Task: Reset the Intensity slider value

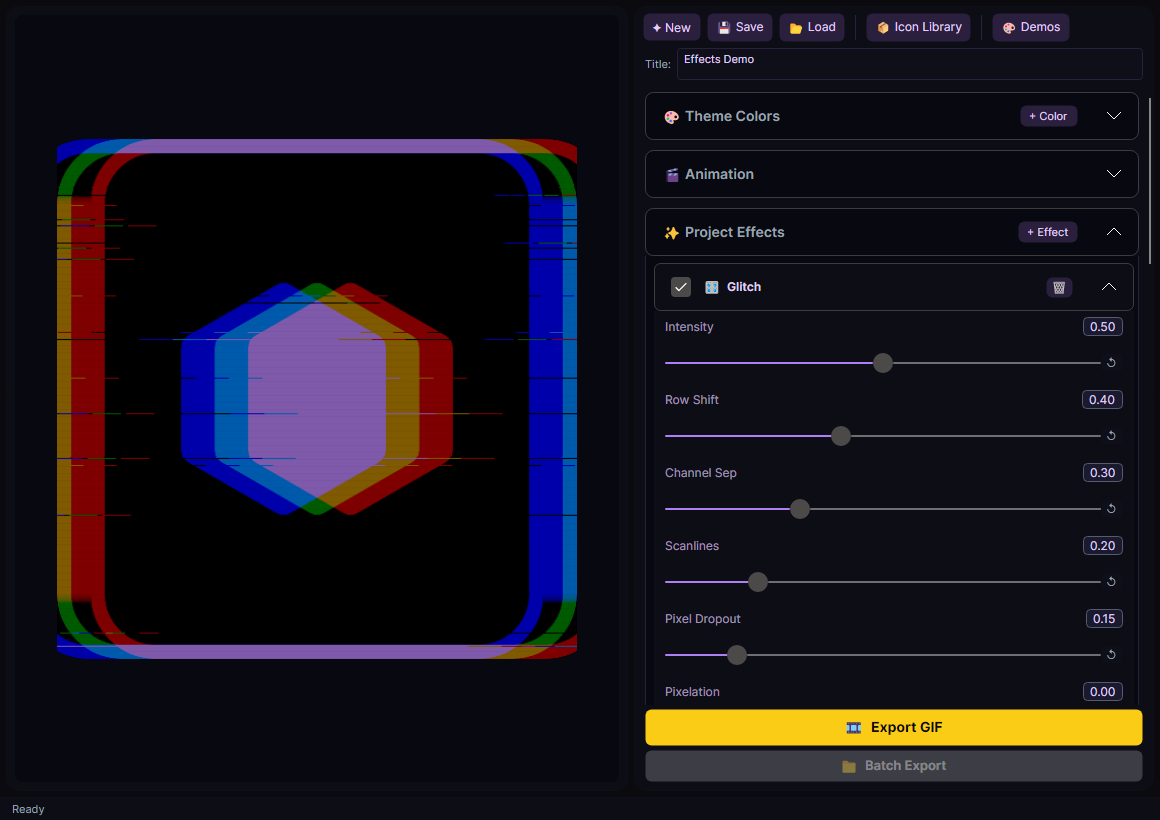Action: (1111, 363)
